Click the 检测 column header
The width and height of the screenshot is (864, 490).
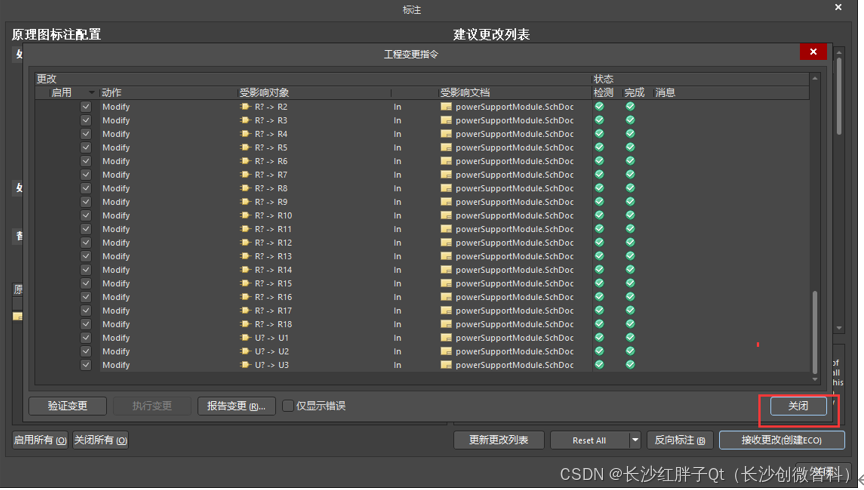pyautogui.click(x=604, y=93)
